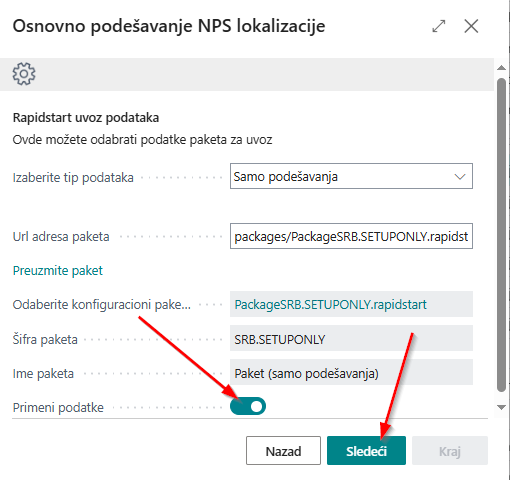The height and width of the screenshot is (480, 510).
Task: Open the PackageSRB.SETUPONLY.rapidstart file link
Action: pos(330,304)
